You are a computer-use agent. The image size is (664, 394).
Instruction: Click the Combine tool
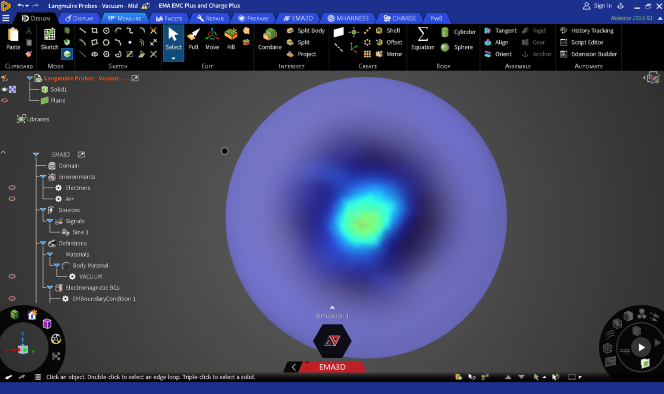pyautogui.click(x=270, y=39)
